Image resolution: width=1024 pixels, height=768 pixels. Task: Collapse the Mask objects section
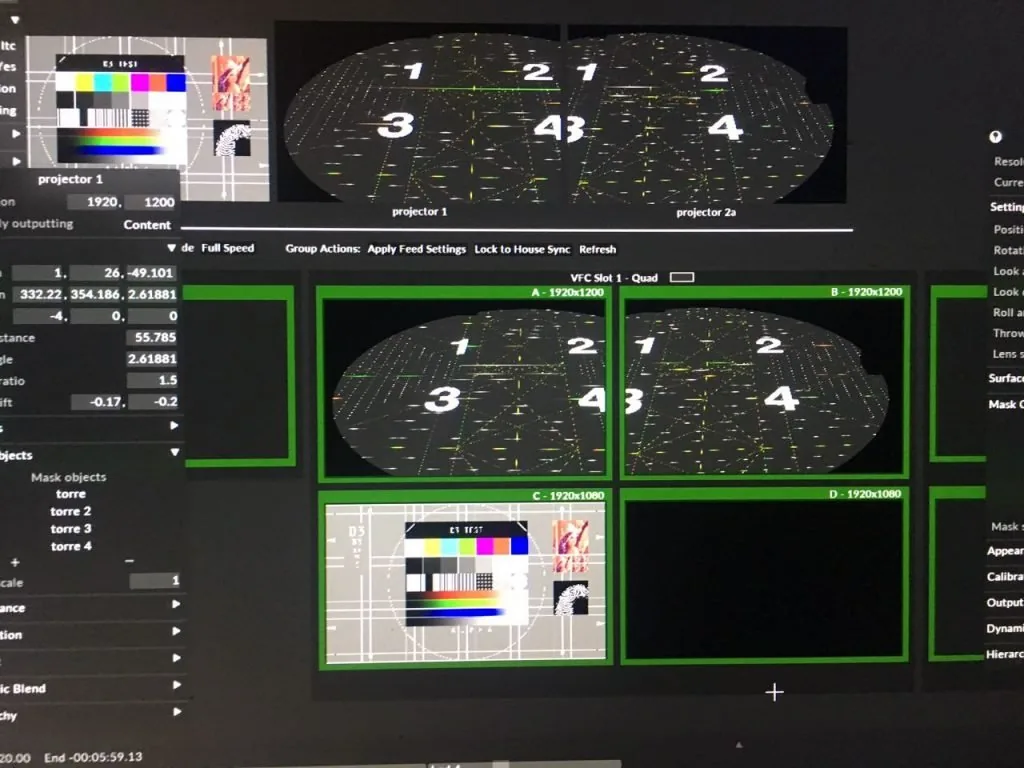click(175, 452)
